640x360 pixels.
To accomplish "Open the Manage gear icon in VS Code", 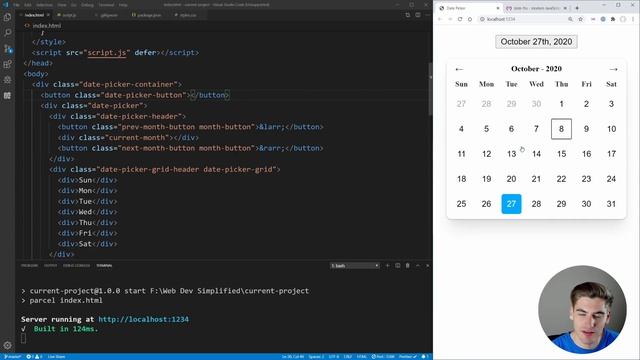I will click(7, 345).
